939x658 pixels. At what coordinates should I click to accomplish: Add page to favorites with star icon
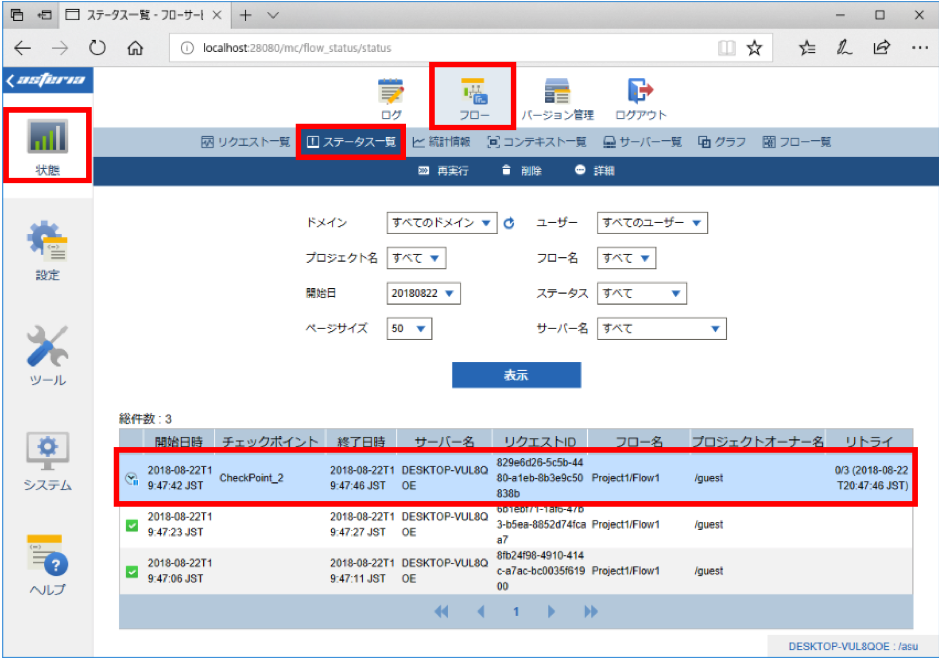(x=754, y=48)
